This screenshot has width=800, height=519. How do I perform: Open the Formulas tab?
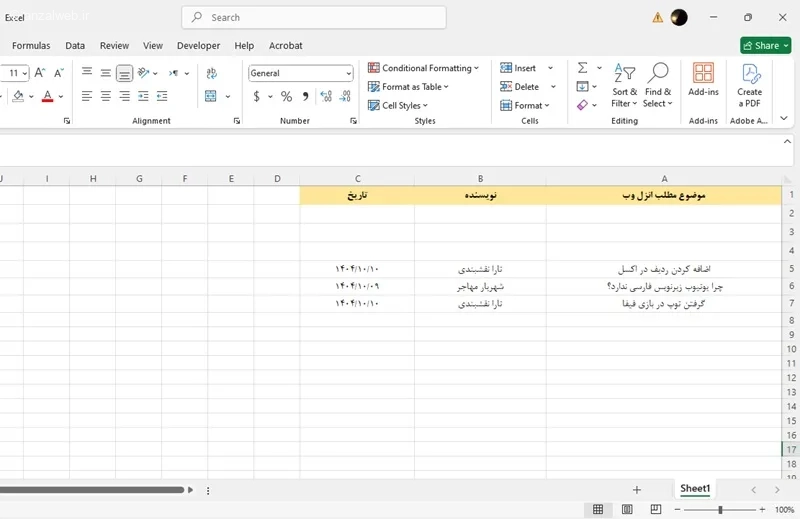click(x=31, y=45)
